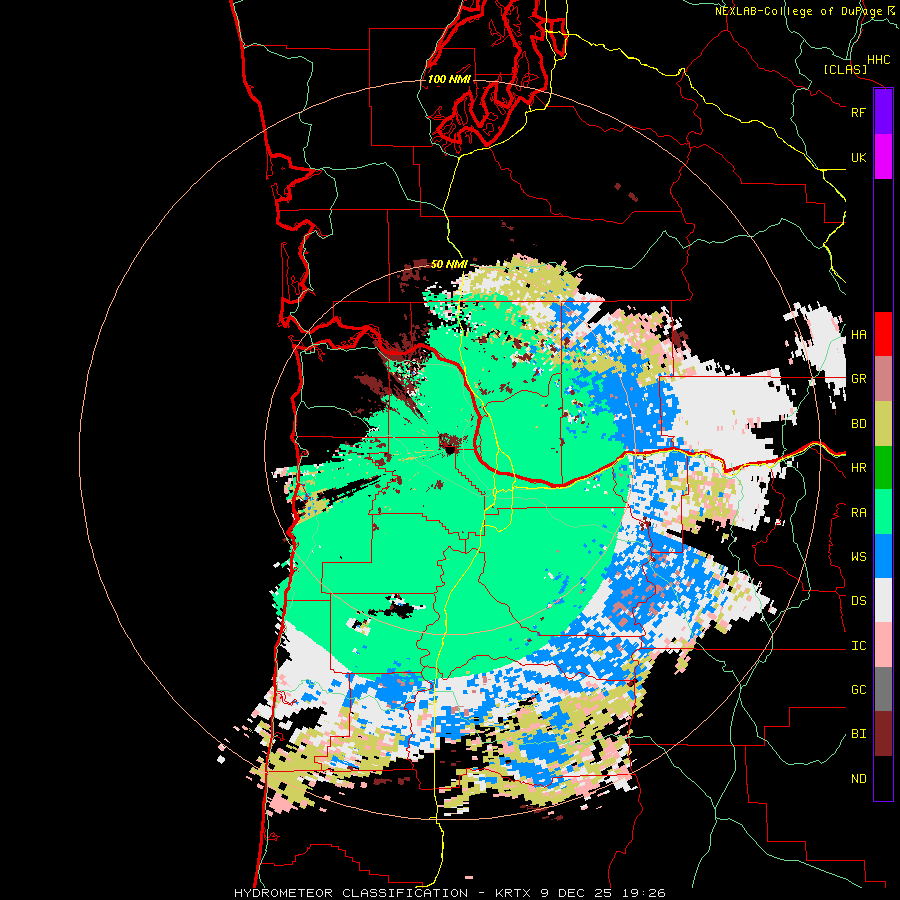Click the dark red BI legend swatch
This screenshot has height=900, width=900.
[883, 734]
